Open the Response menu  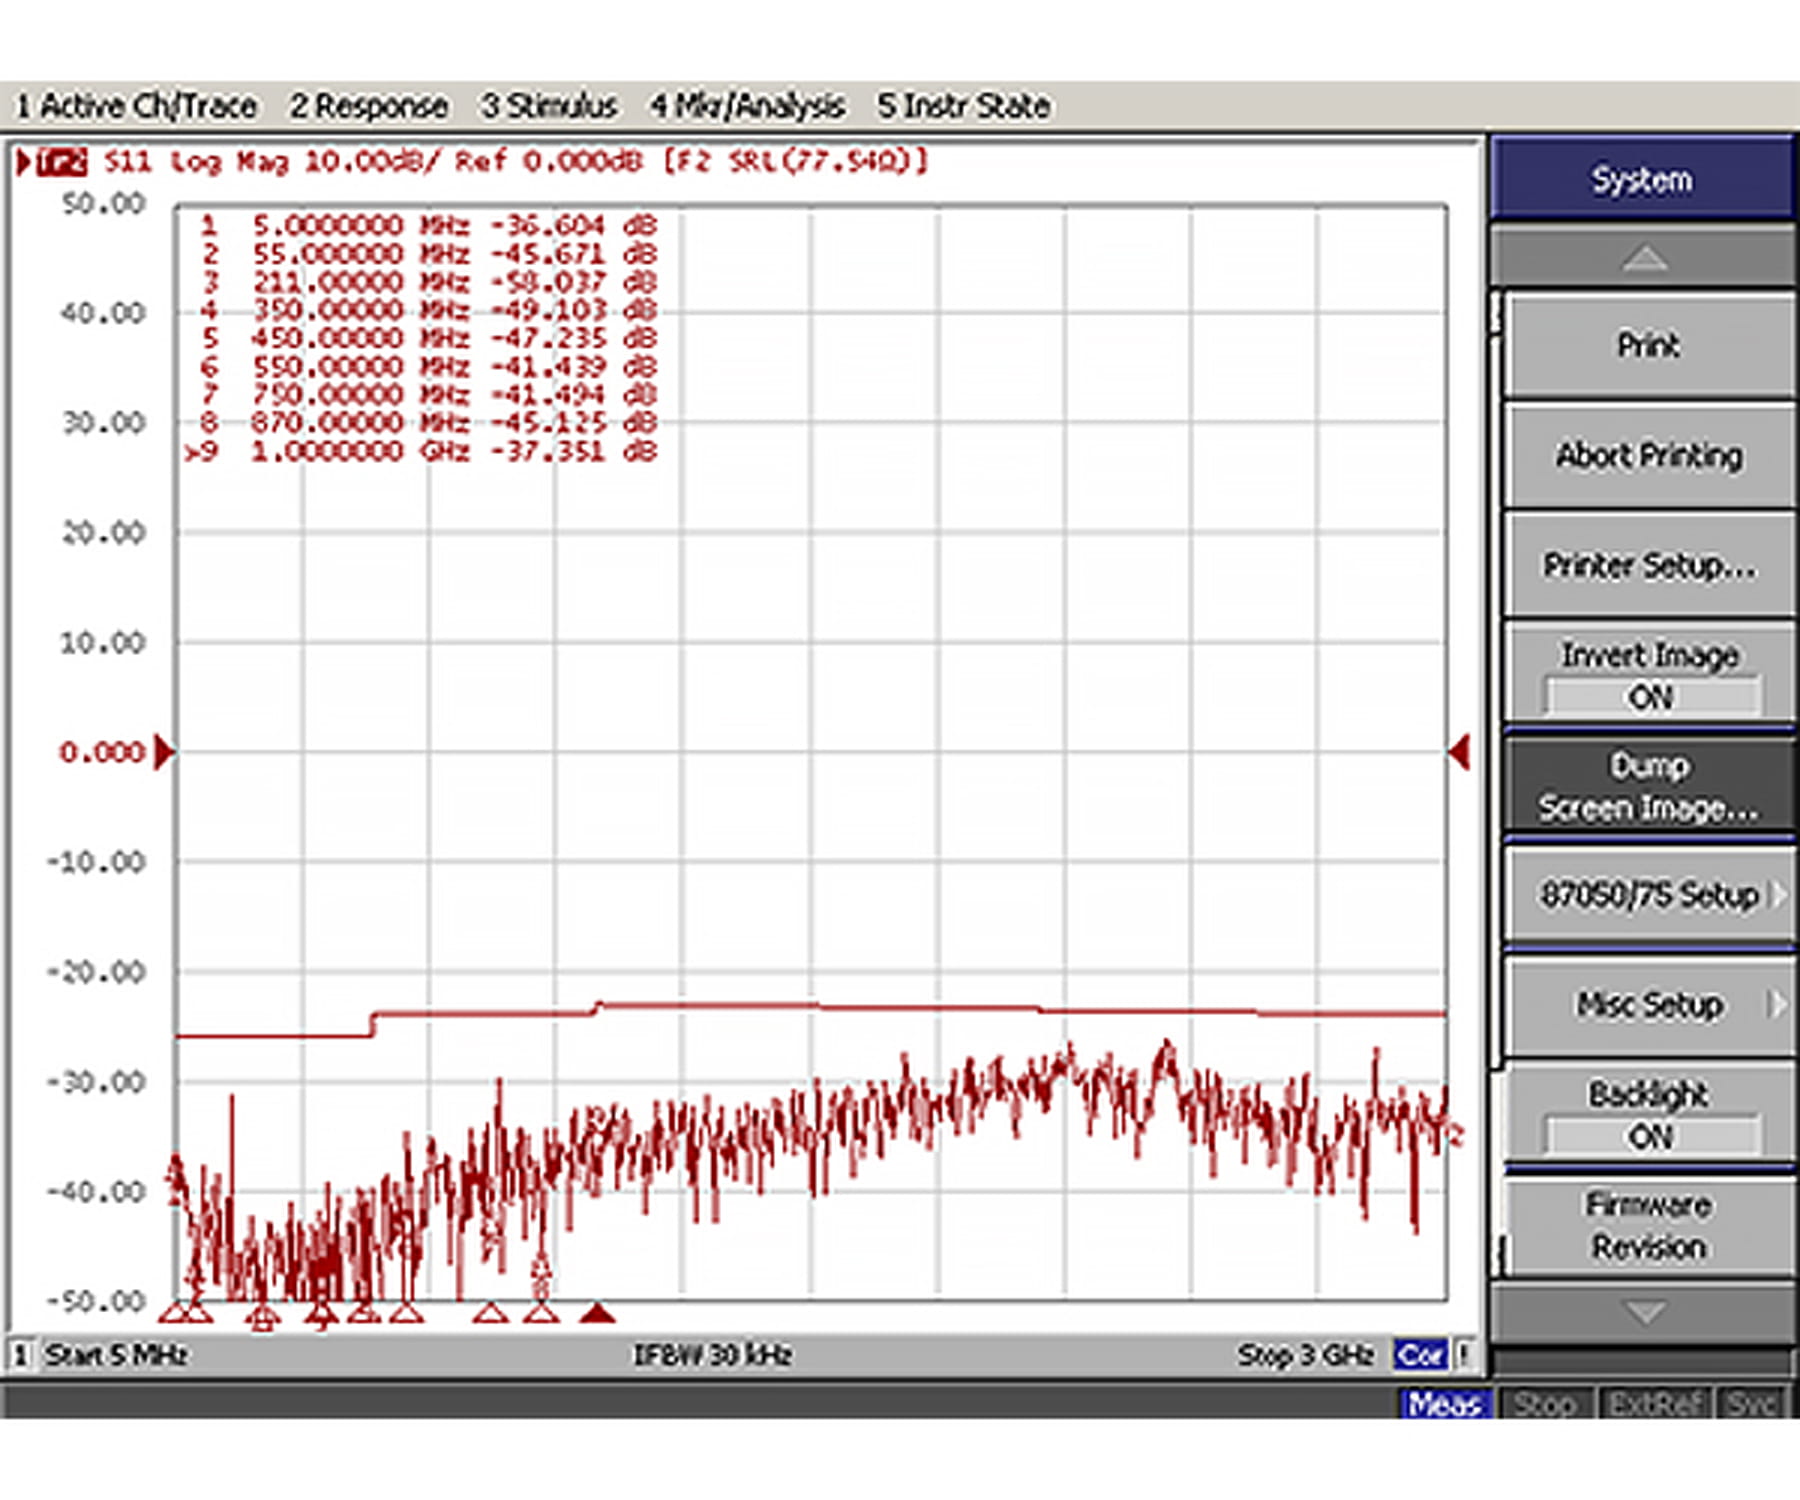tap(368, 106)
